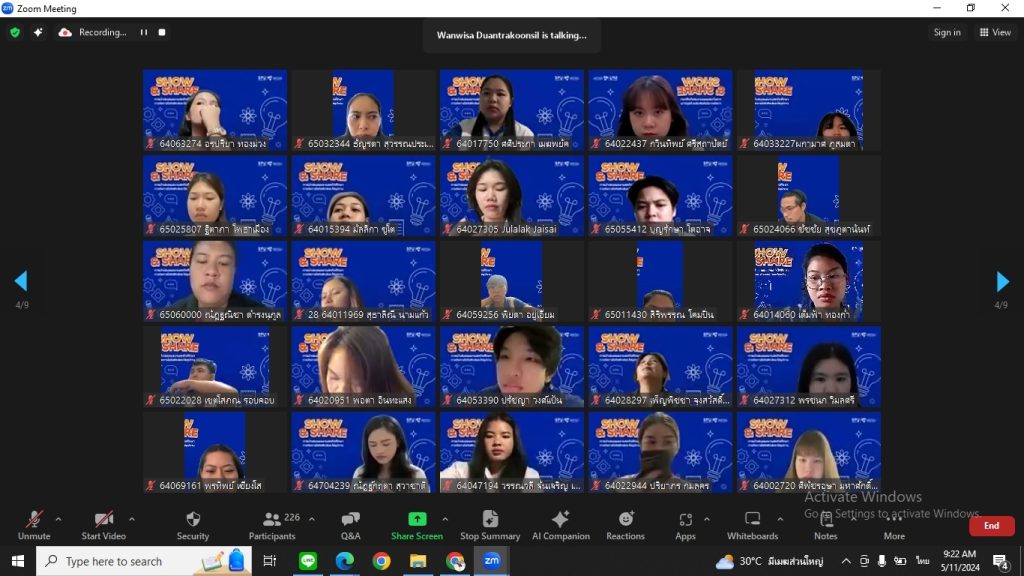Expand participants options arrow

pyautogui.click(x=312, y=519)
